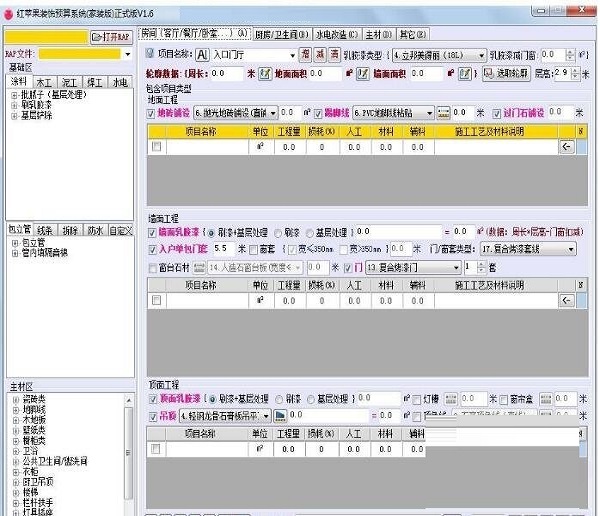Click the 施工工艺及材料说明 header in 地面工程 table
Screen dimensions: 600x516
(489, 132)
